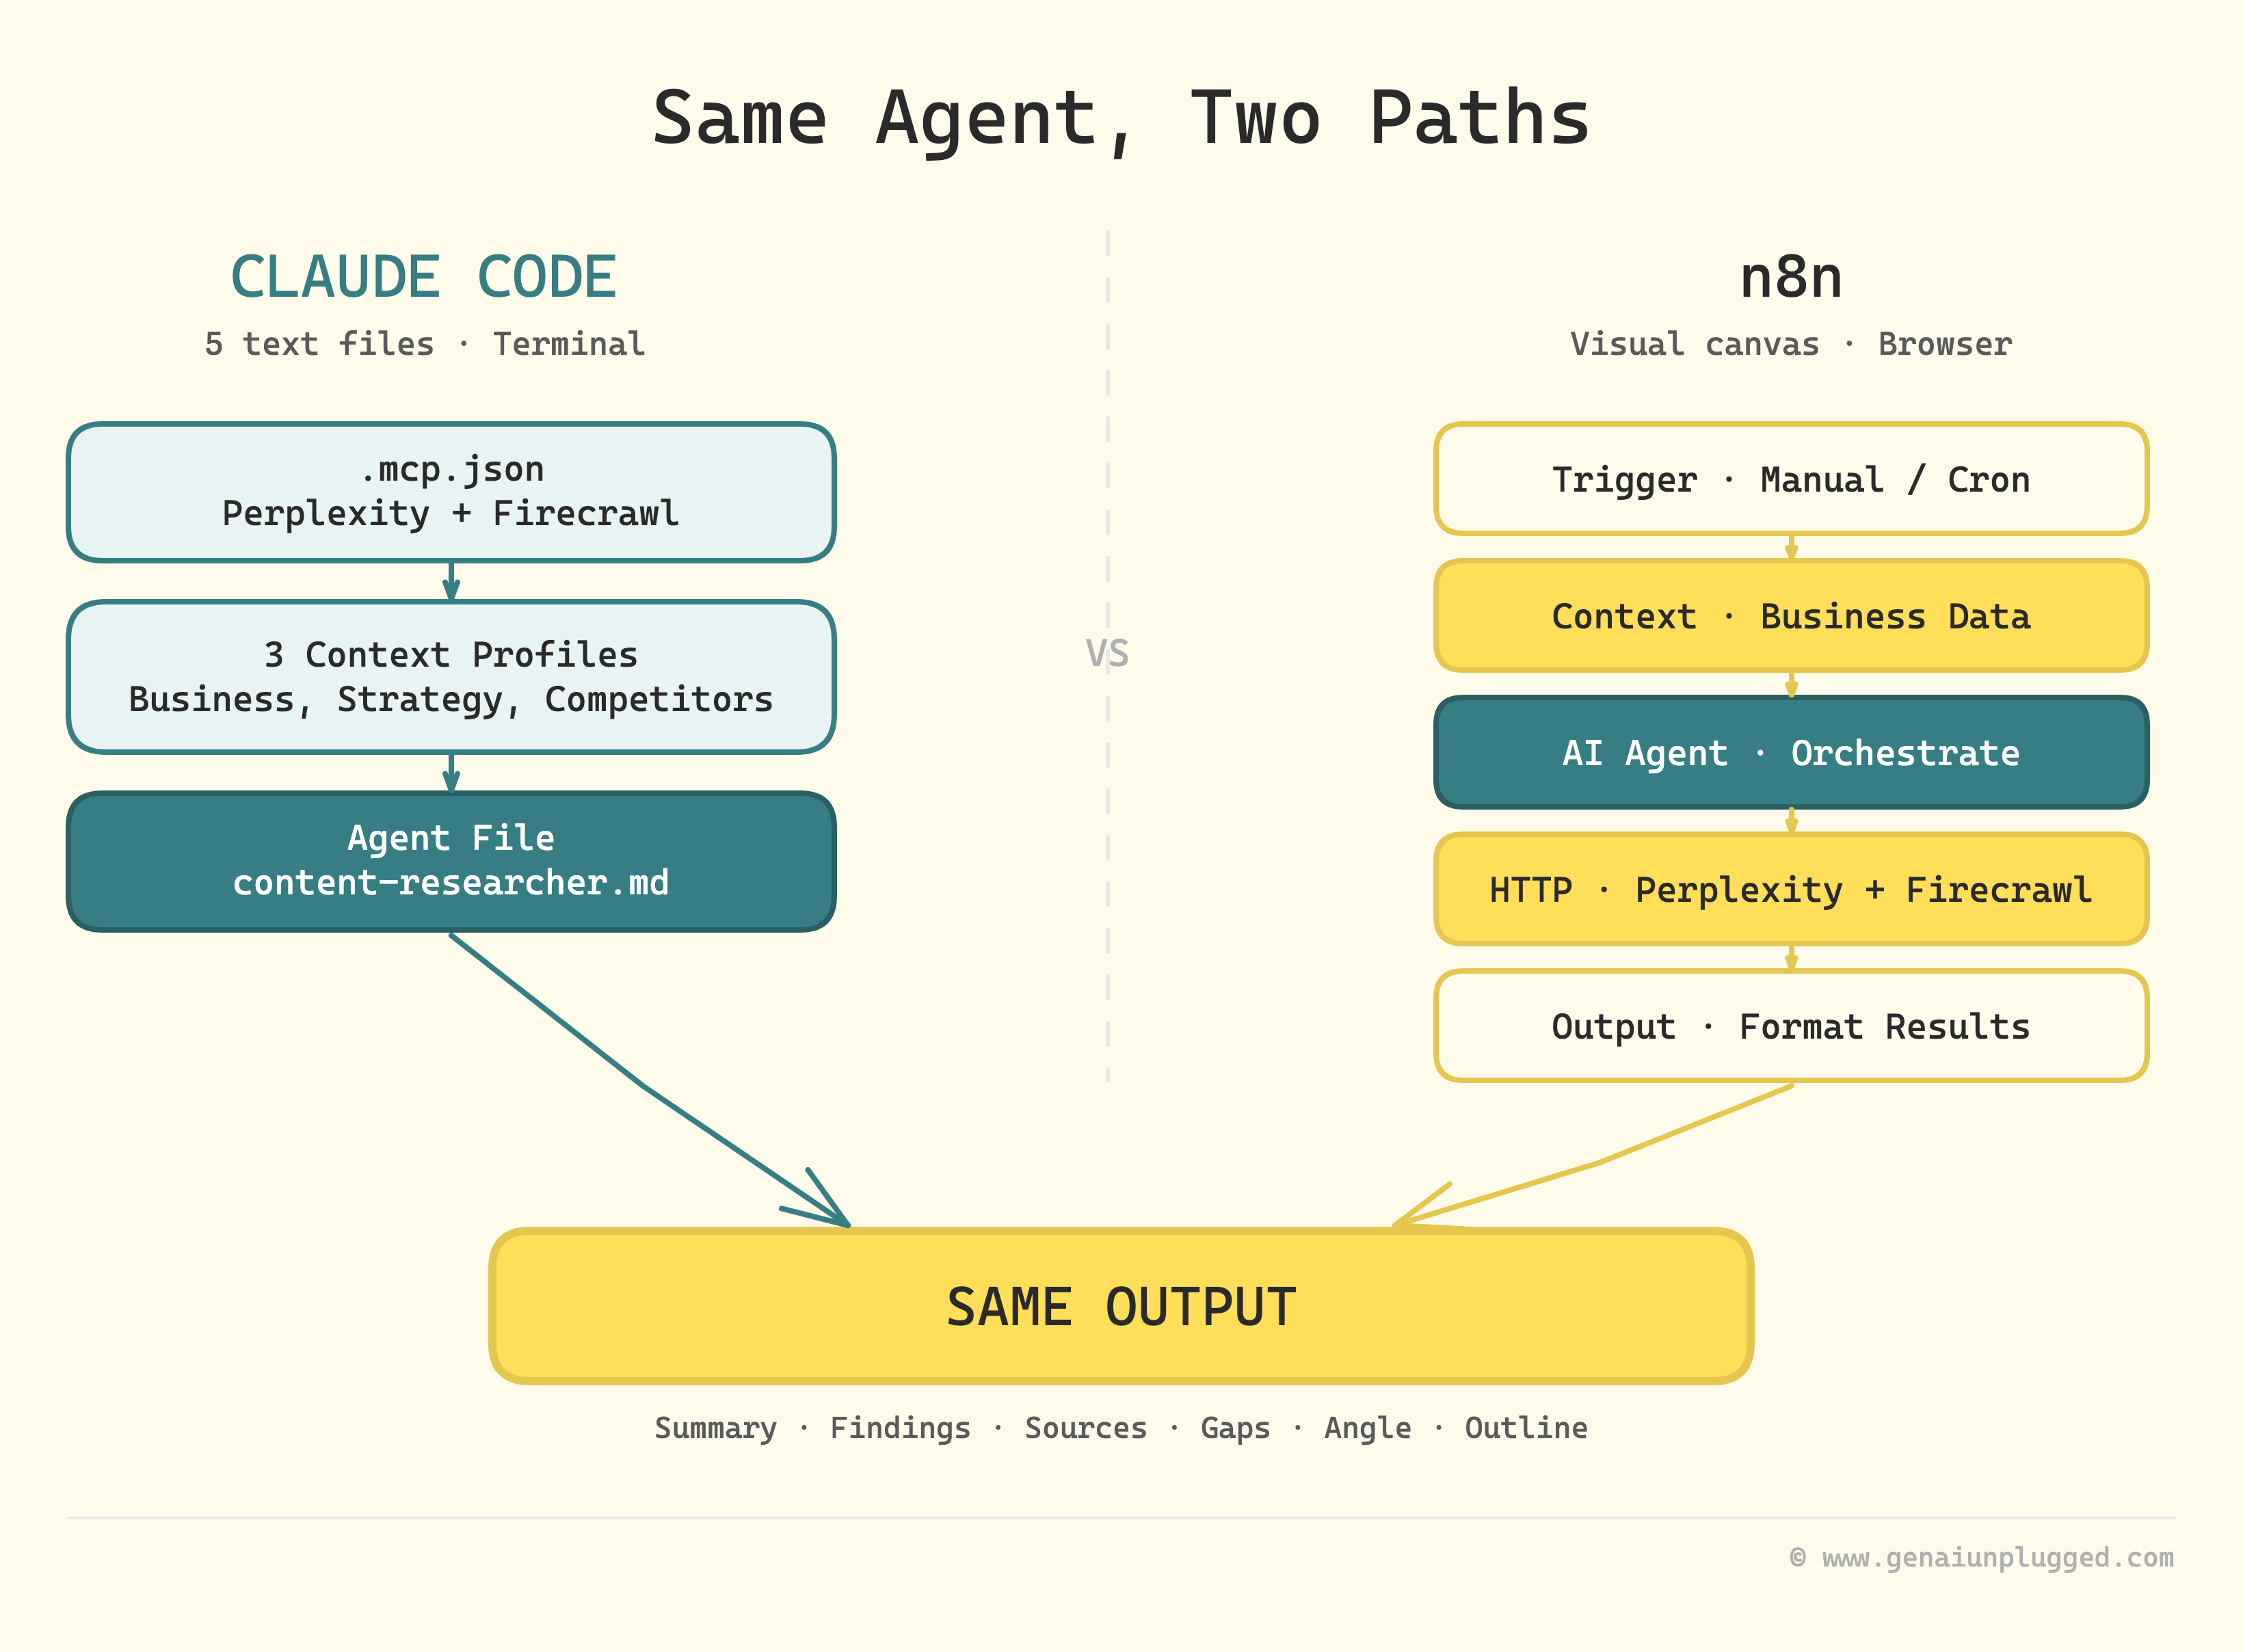Click the HTTP Perplexity + Firecrawl node

(x=1790, y=889)
